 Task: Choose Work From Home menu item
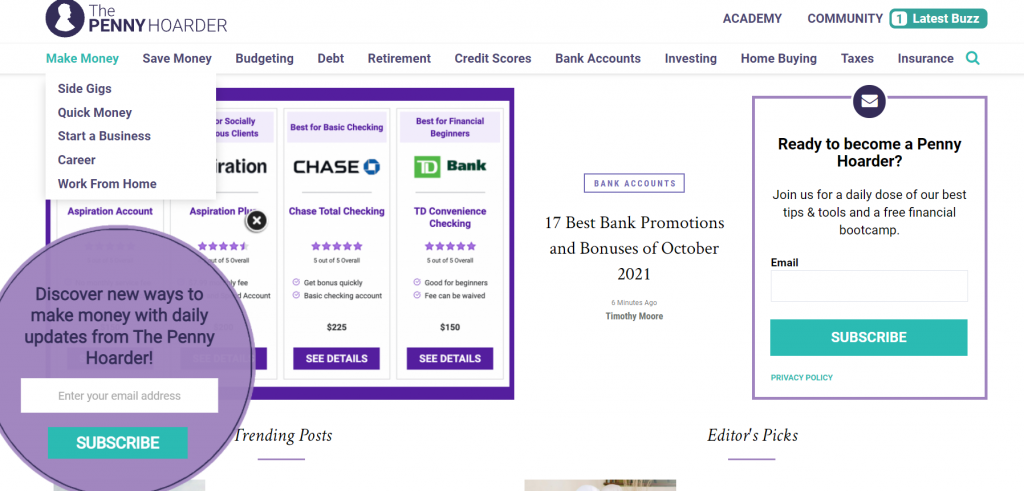pos(107,184)
